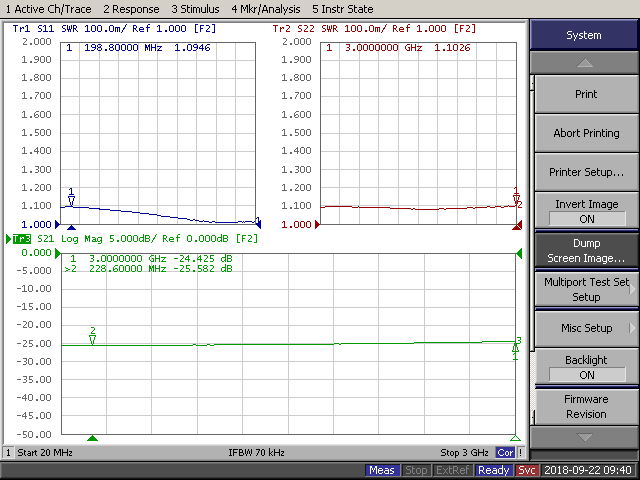Click Tr3 marker 1 hollow triangle at stop

tap(516, 438)
